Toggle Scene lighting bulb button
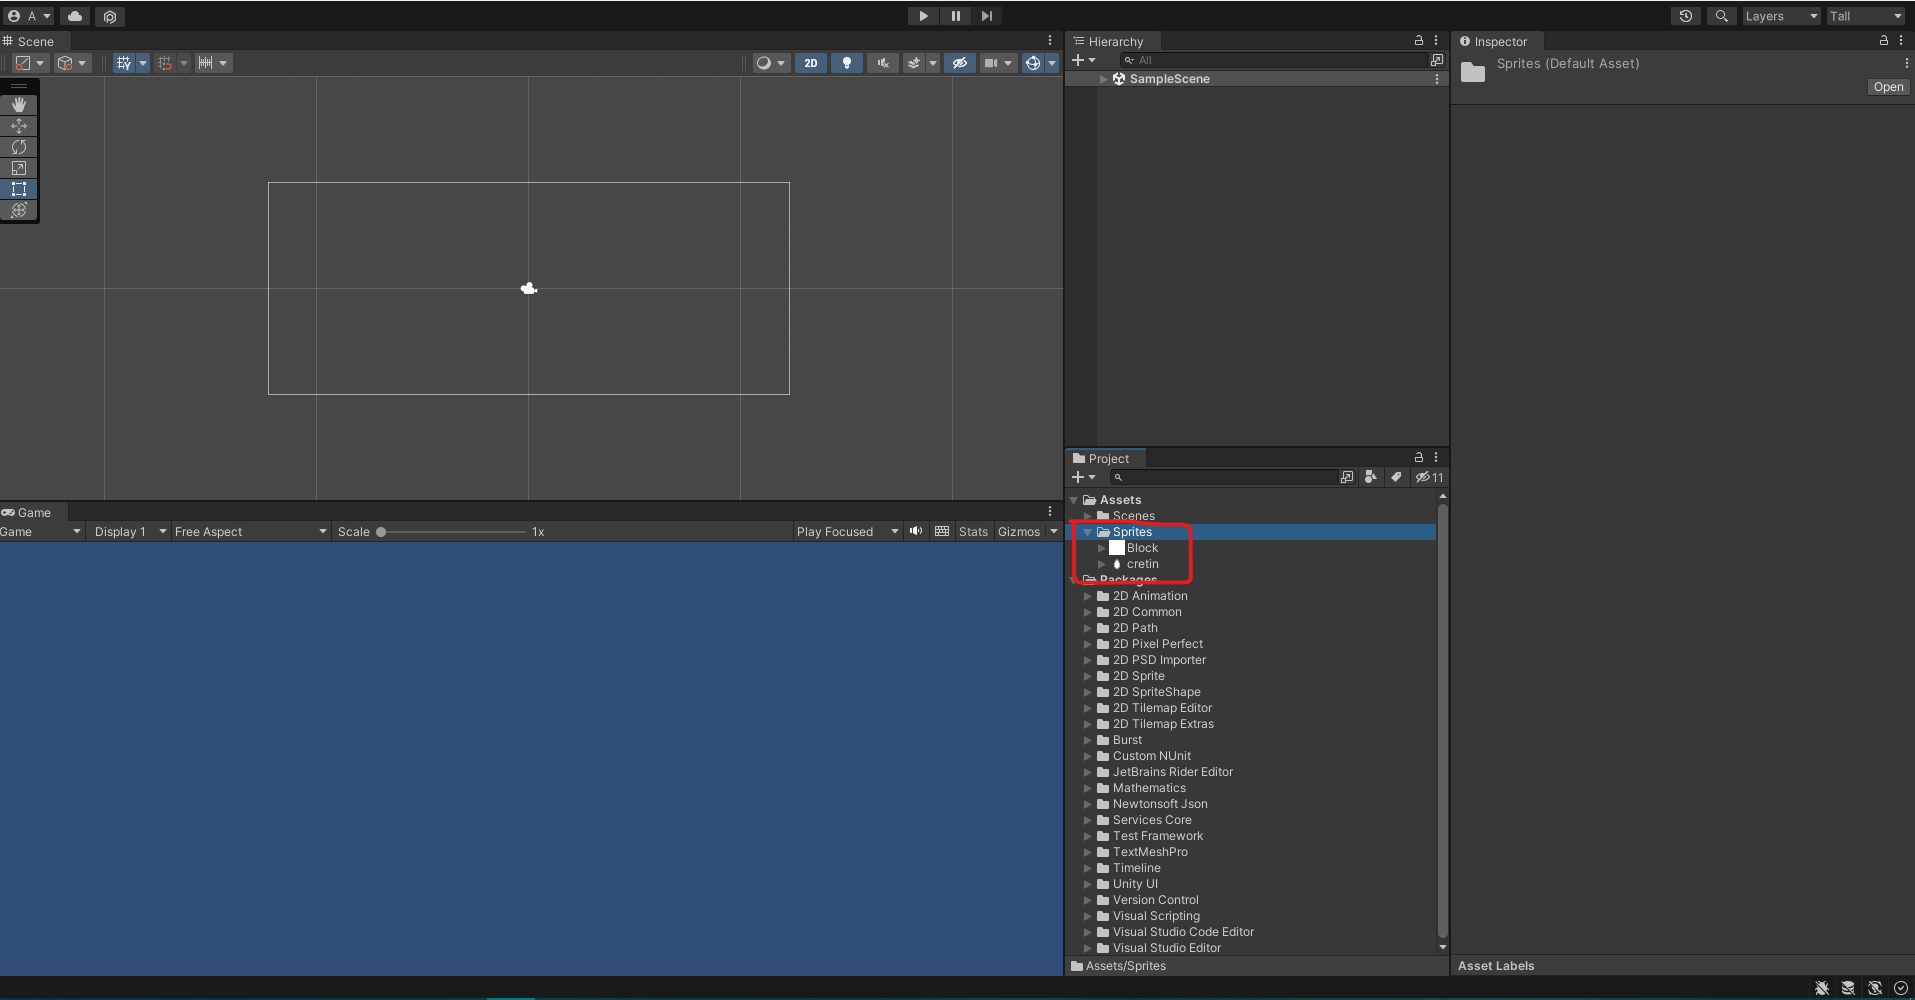1915x1000 pixels. pyautogui.click(x=847, y=63)
